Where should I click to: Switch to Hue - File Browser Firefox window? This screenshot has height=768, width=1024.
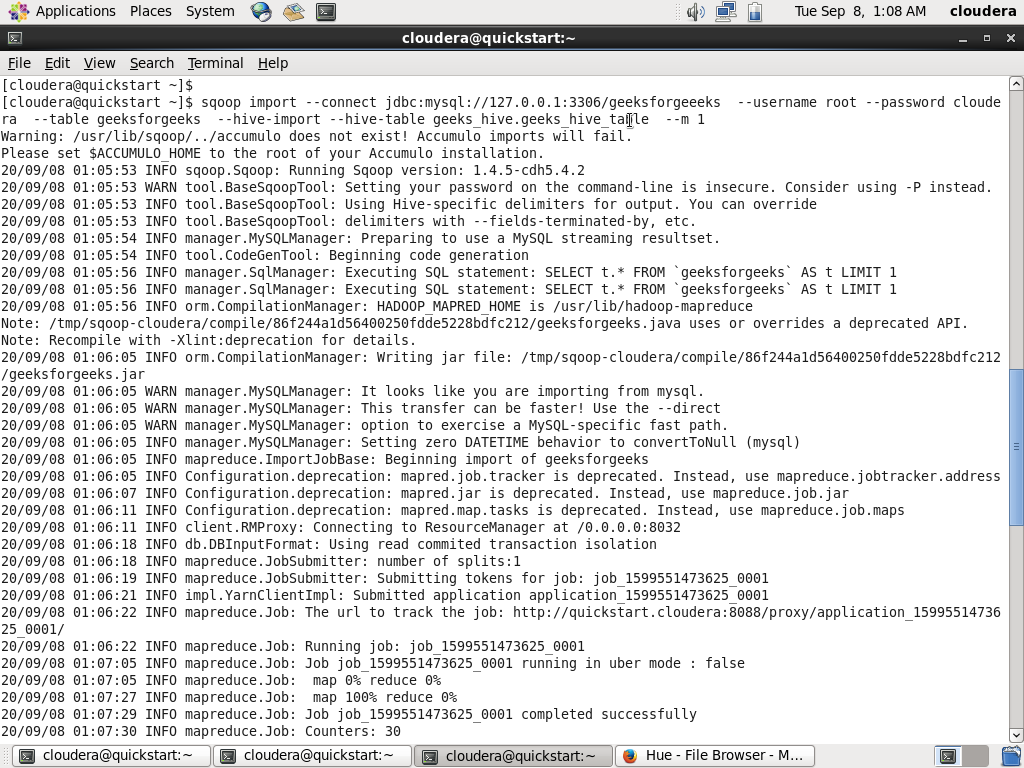tap(714, 756)
